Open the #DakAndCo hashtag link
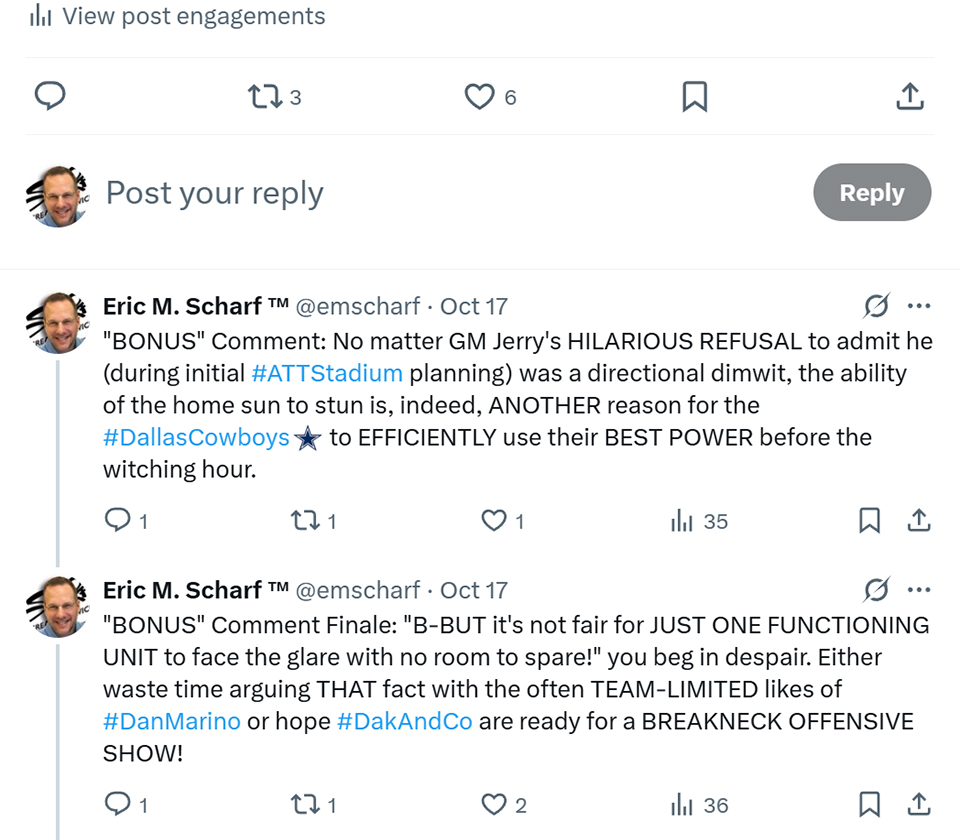 [404, 721]
